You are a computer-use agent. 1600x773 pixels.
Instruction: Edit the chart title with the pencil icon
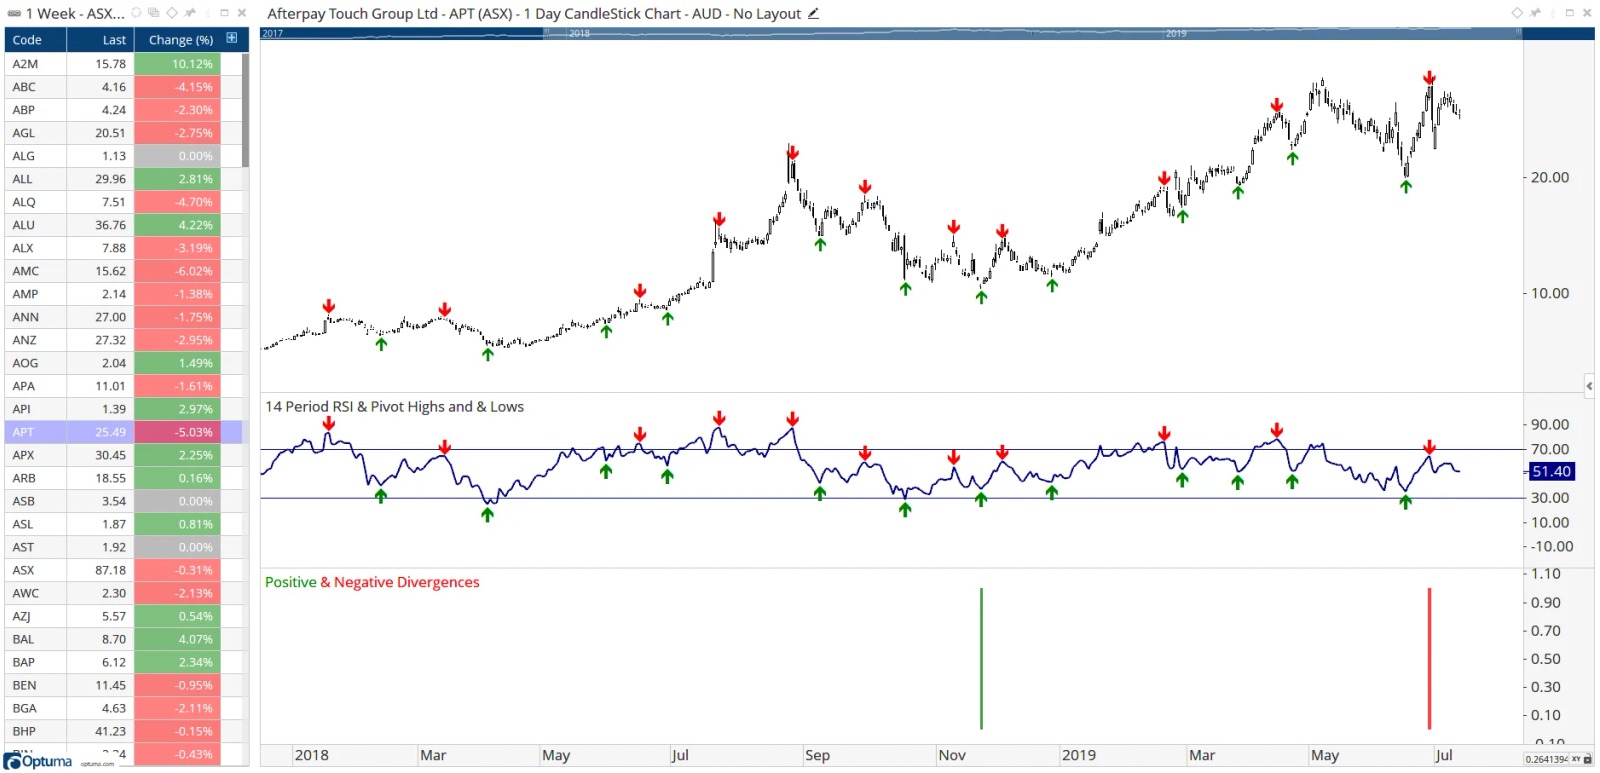[814, 13]
